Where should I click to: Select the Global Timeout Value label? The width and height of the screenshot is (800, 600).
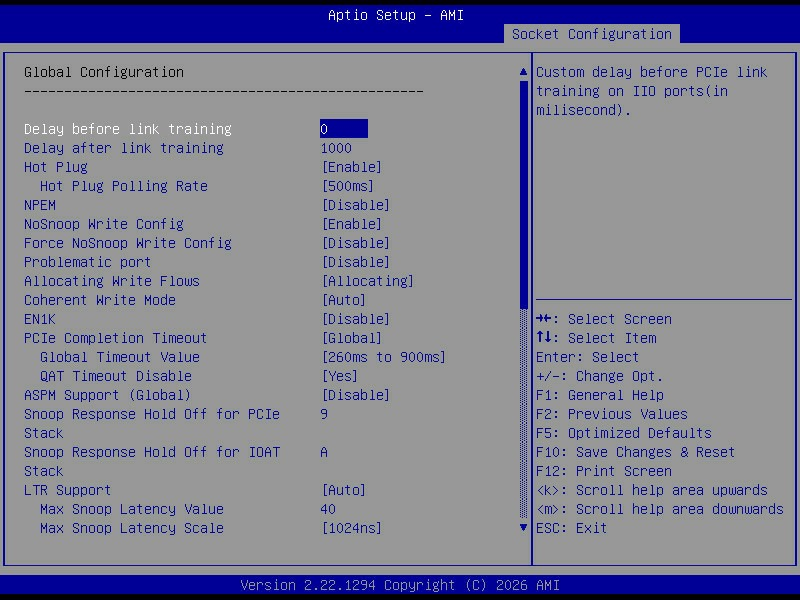point(119,357)
